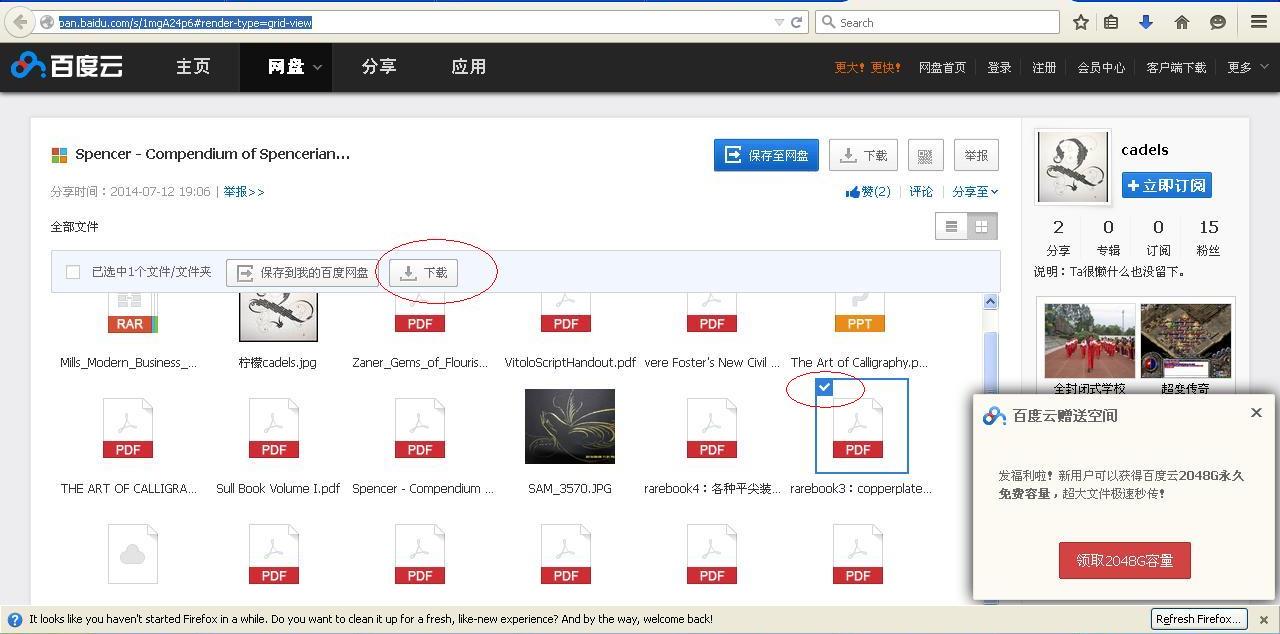1280x634 pixels.
Task: Open Firefox downloads arrow icon
Action: (x=1146, y=22)
